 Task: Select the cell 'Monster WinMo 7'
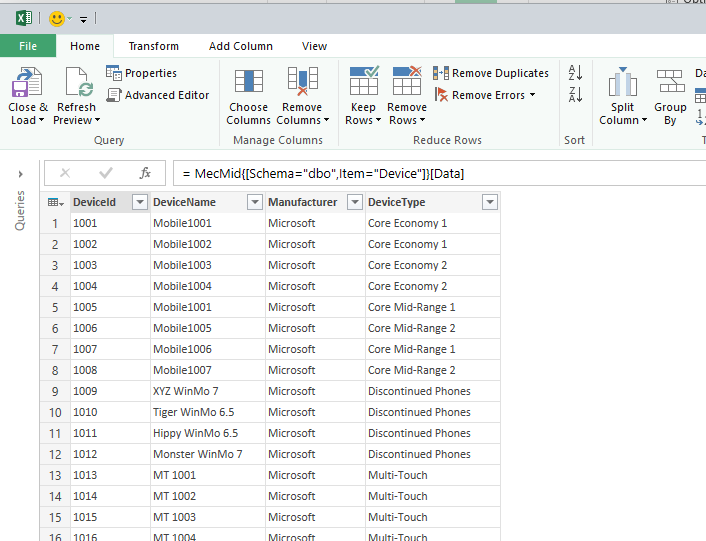[208, 454]
